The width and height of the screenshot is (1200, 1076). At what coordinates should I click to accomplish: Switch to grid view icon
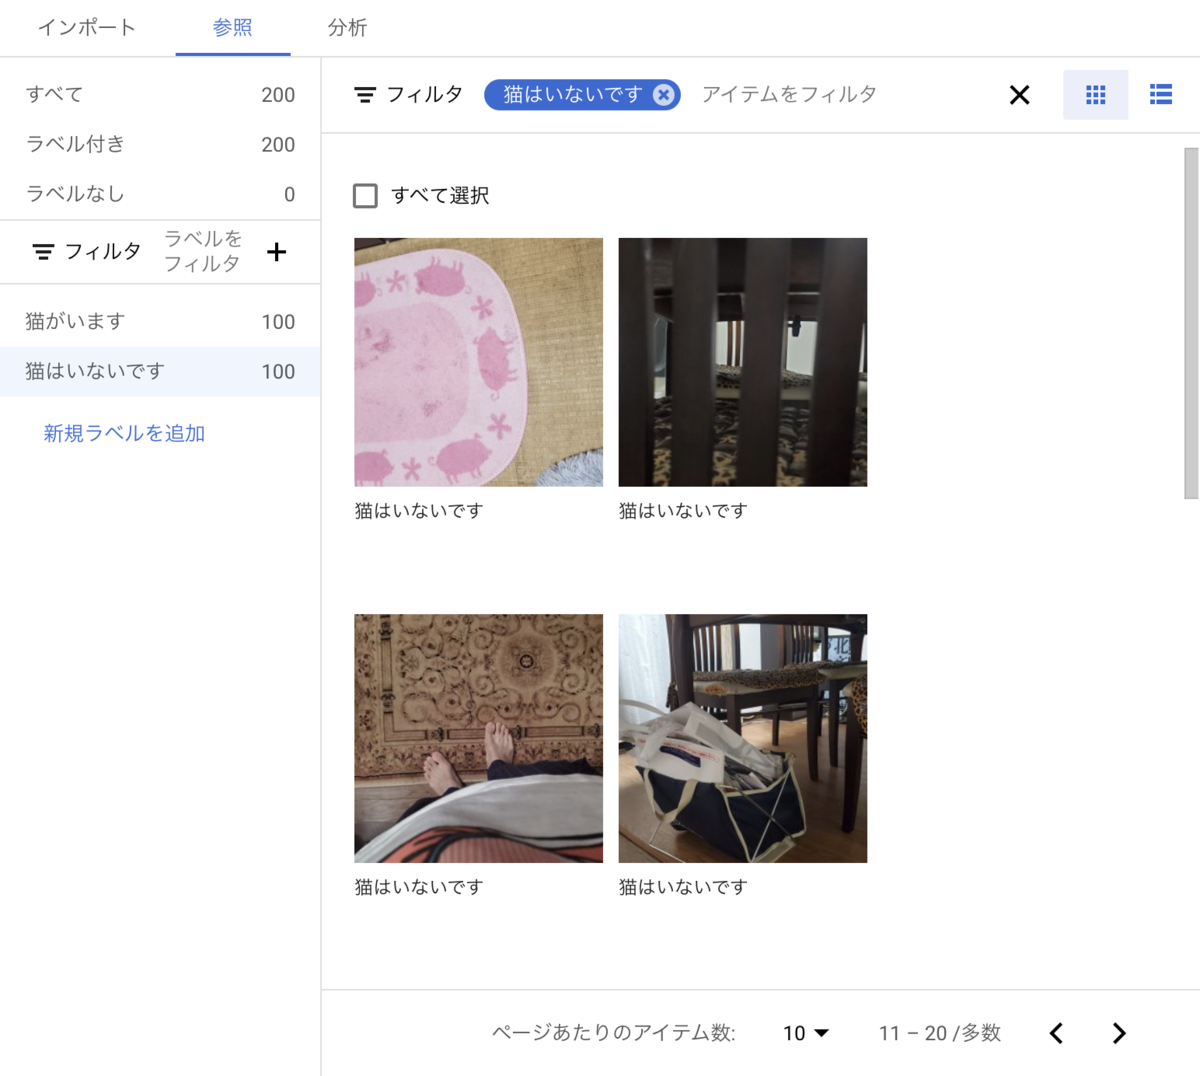tap(1095, 95)
